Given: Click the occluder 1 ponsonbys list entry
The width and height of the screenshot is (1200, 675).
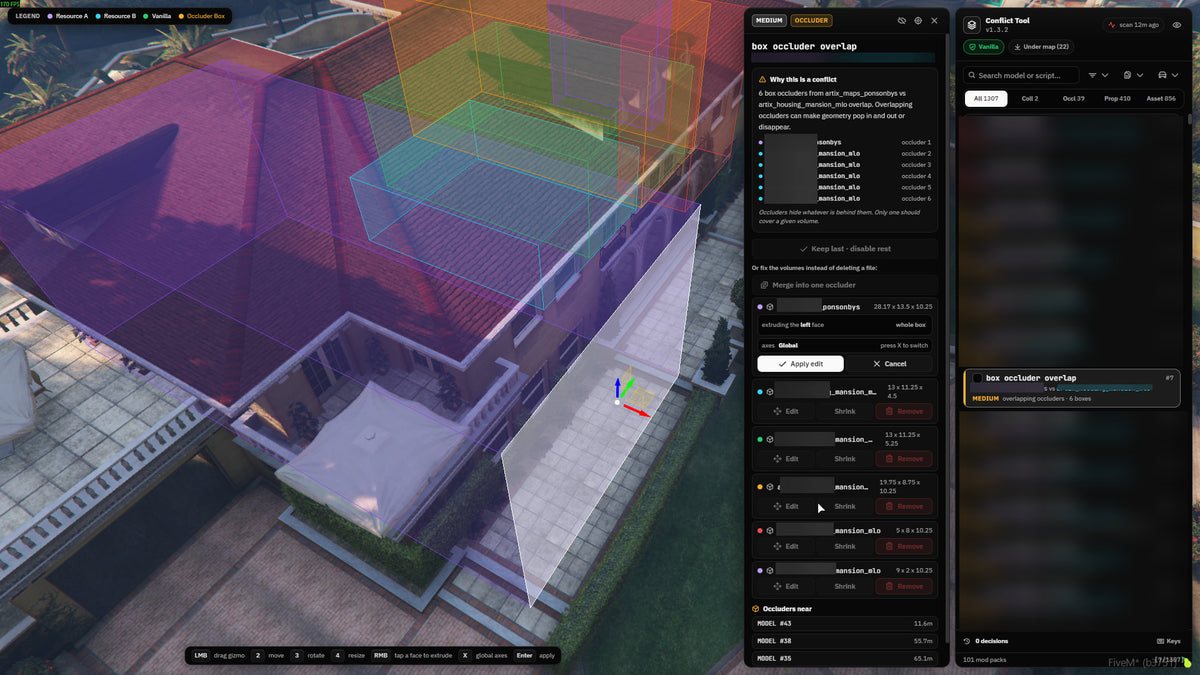Looking at the screenshot, I should (845, 142).
